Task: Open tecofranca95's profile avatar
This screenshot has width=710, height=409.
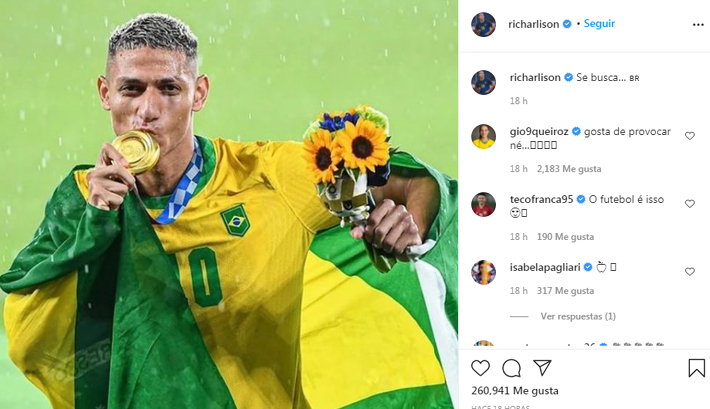Action: 484,204
